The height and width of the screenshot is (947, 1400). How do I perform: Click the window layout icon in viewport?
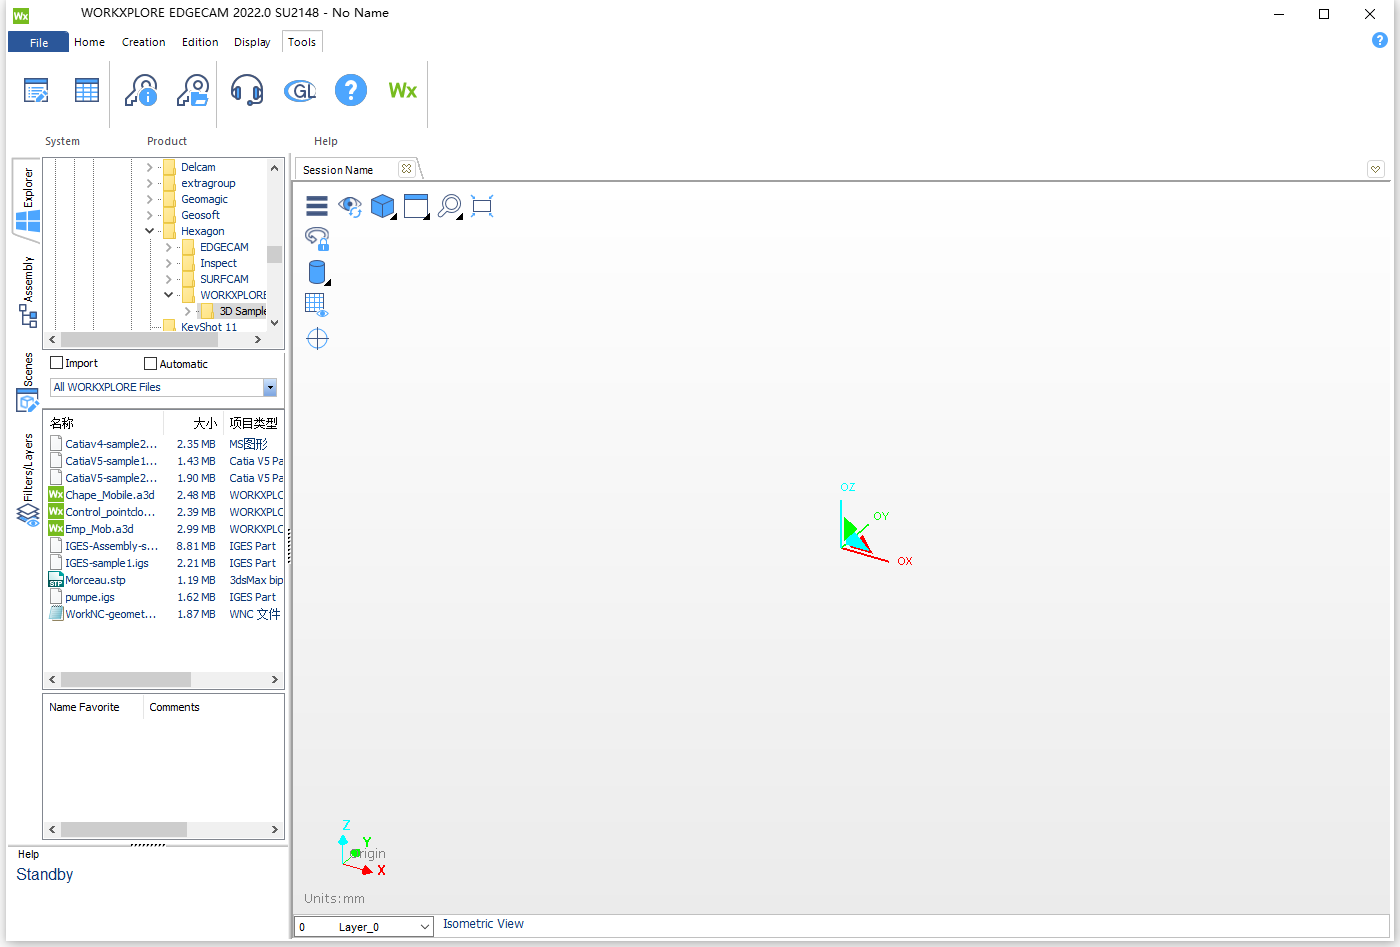point(416,207)
